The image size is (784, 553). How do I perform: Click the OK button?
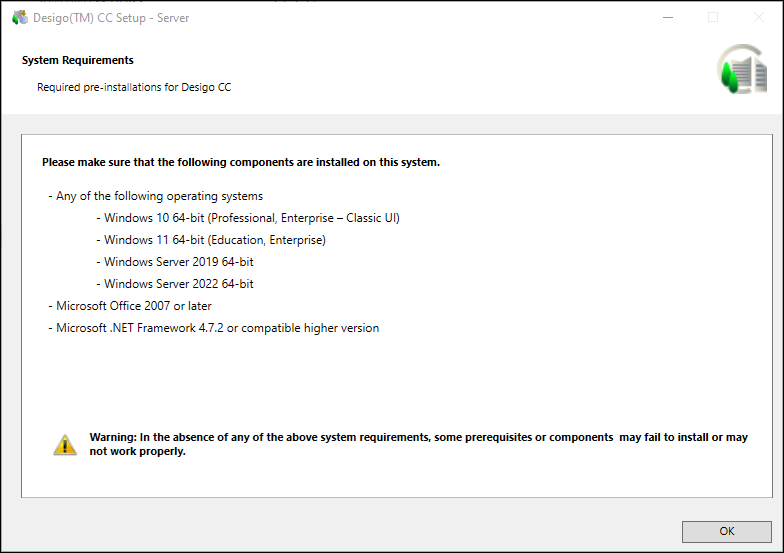pyautogui.click(x=726, y=531)
